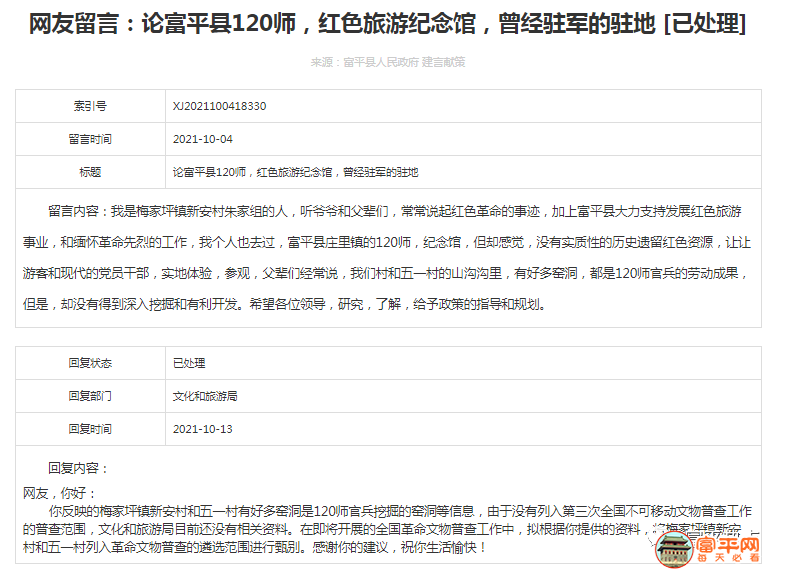The image size is (786, 574).
Task: Select the reply status value 已处理
Action: click(x=189, y=363)
